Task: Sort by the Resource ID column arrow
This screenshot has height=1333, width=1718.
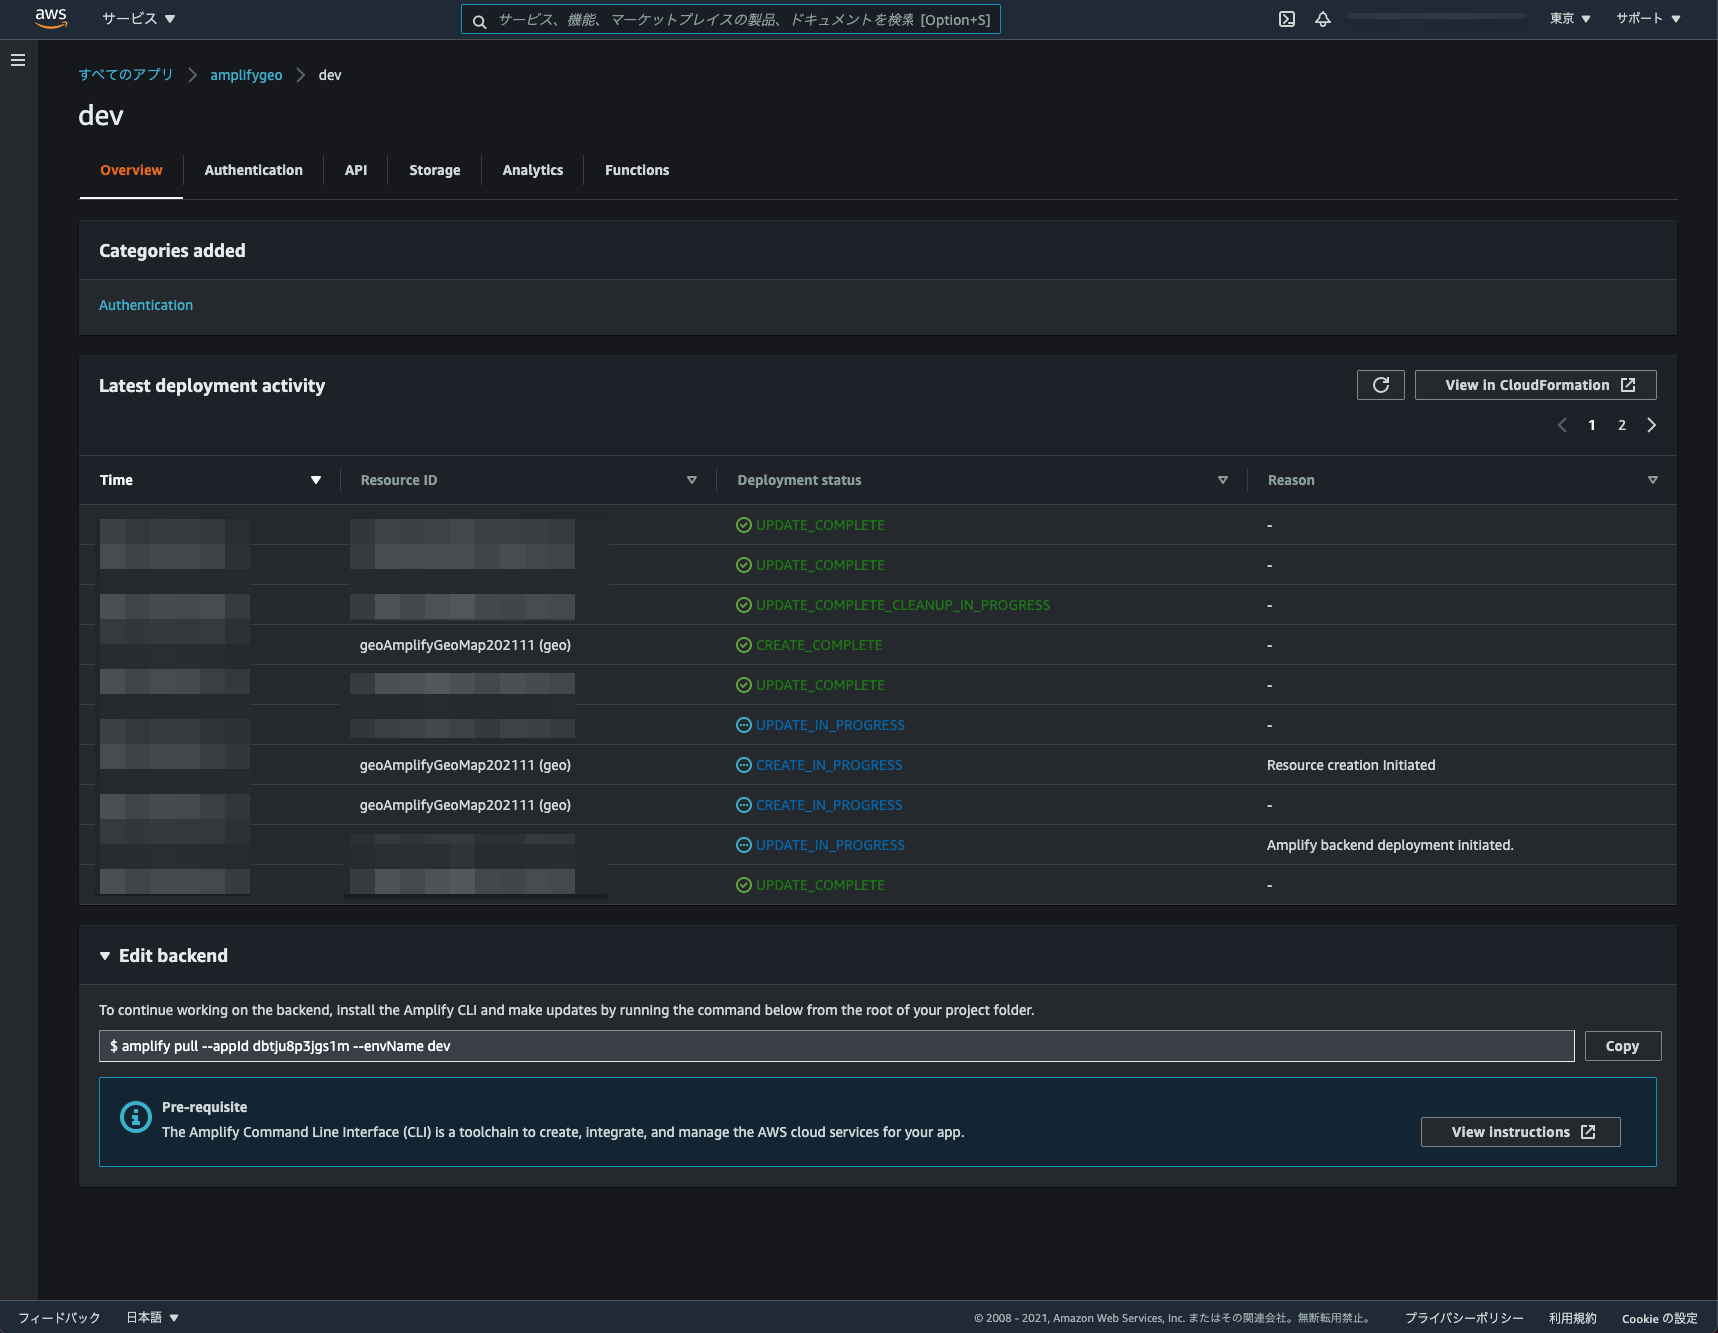Action: [692, 480]
